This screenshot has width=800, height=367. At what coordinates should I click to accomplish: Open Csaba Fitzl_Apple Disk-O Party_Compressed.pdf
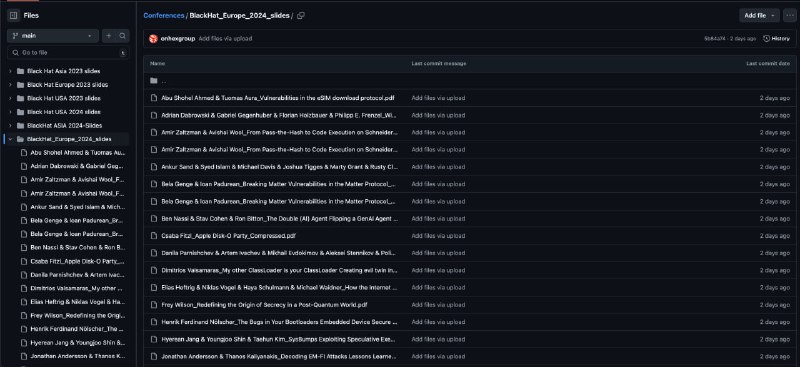pyautogui.click(x=229, y=236)
